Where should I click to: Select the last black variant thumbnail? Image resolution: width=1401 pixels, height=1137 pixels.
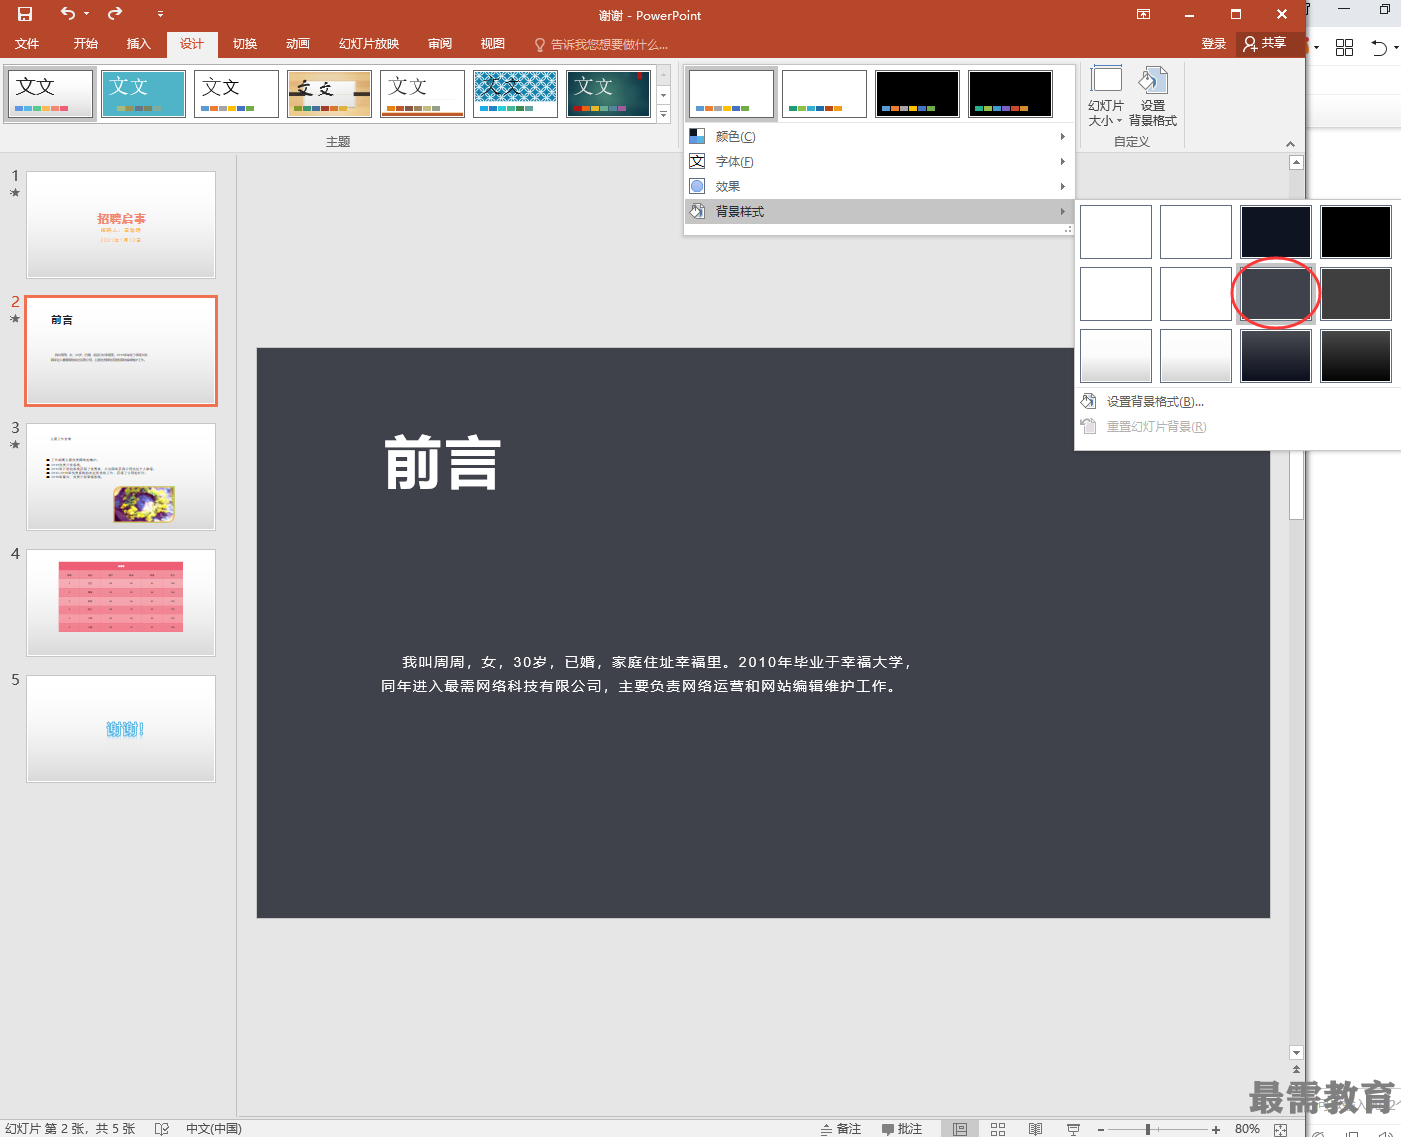1010,94
